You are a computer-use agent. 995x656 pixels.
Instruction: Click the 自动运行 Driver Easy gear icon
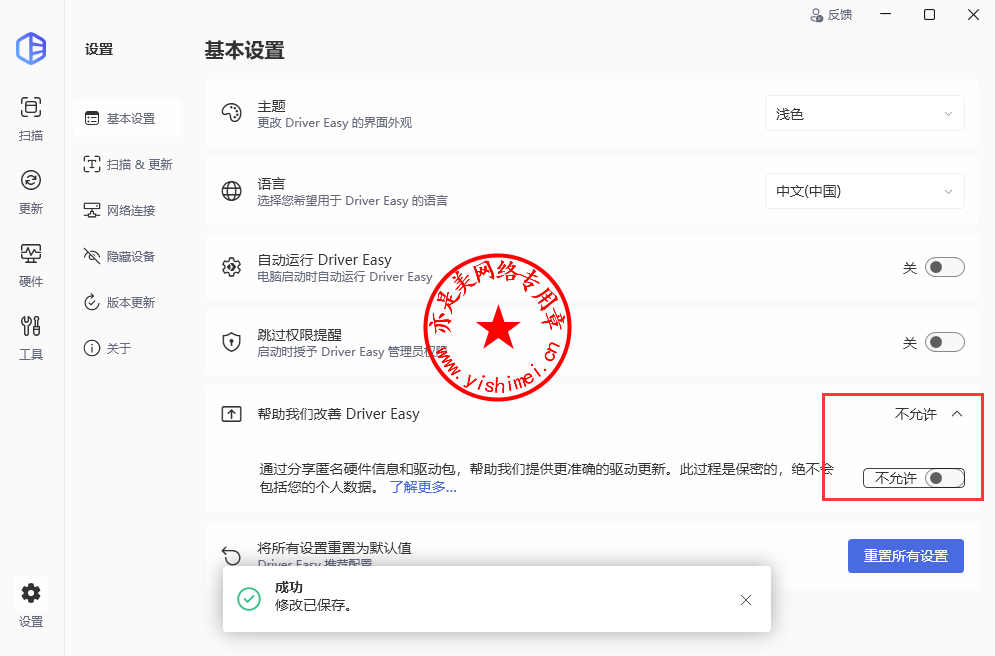(x=232, y=267)
